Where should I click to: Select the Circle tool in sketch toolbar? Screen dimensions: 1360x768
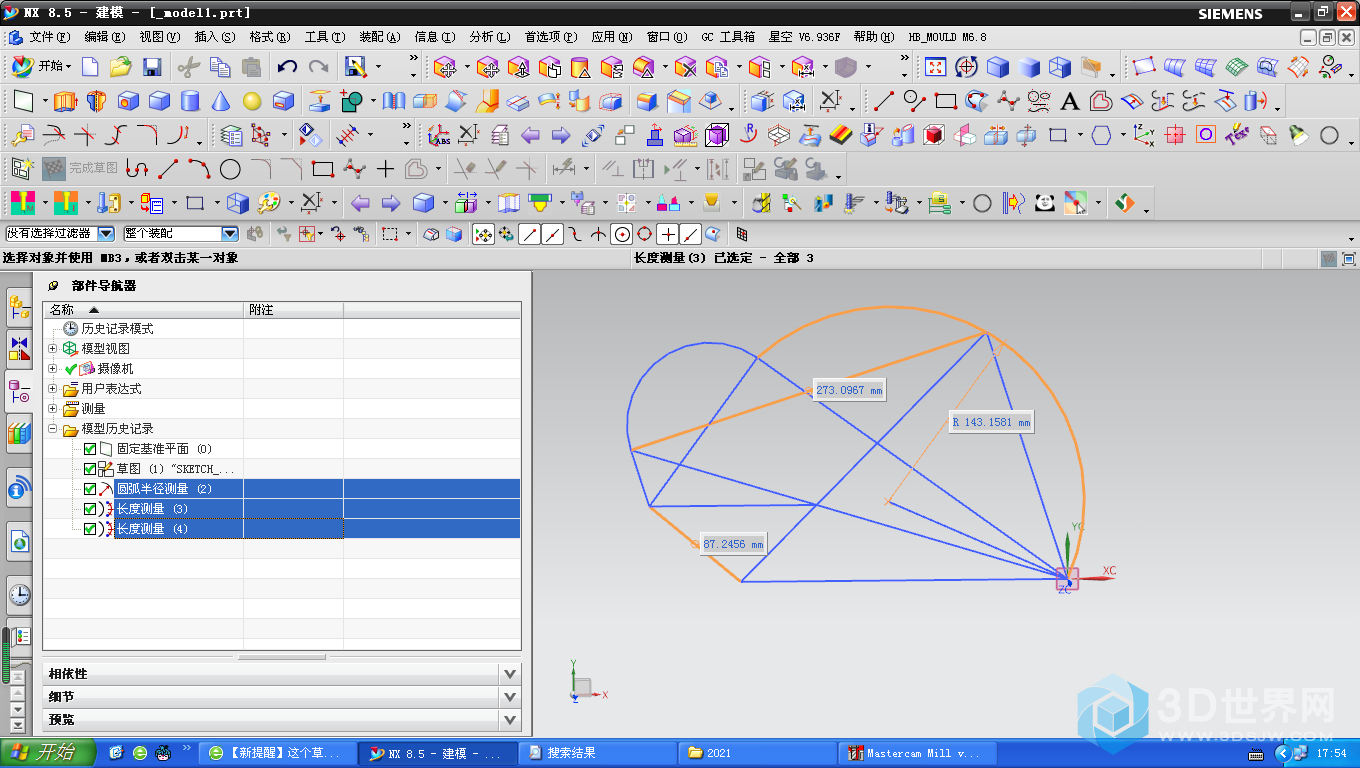tap(230, 169)
